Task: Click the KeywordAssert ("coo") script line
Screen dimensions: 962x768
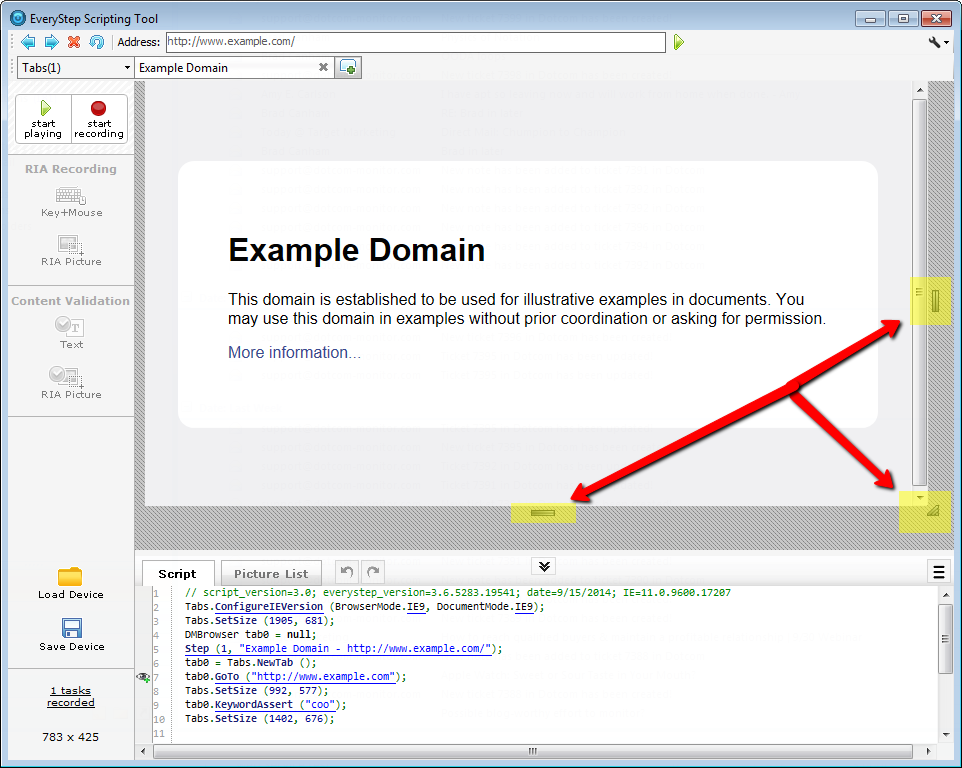Action: tap(266, 704)
